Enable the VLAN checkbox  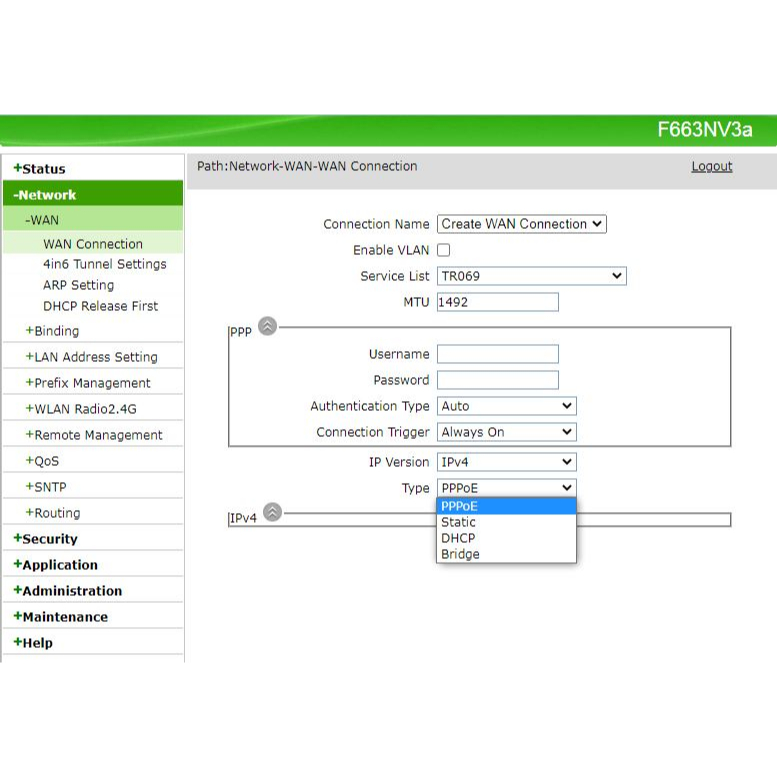point(444,250)
